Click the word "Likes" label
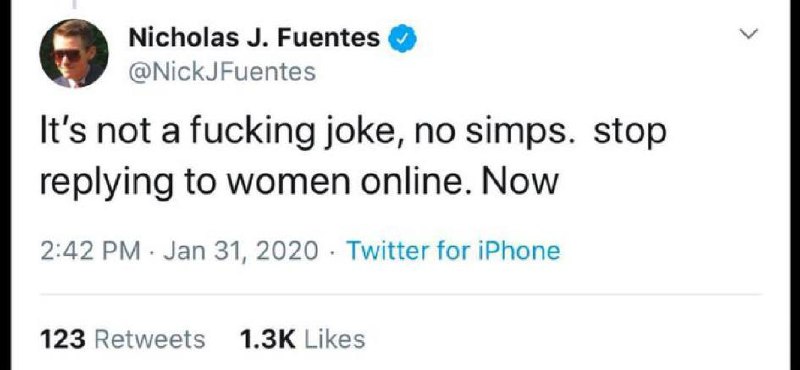800x370 pixels. click(334, 339)
